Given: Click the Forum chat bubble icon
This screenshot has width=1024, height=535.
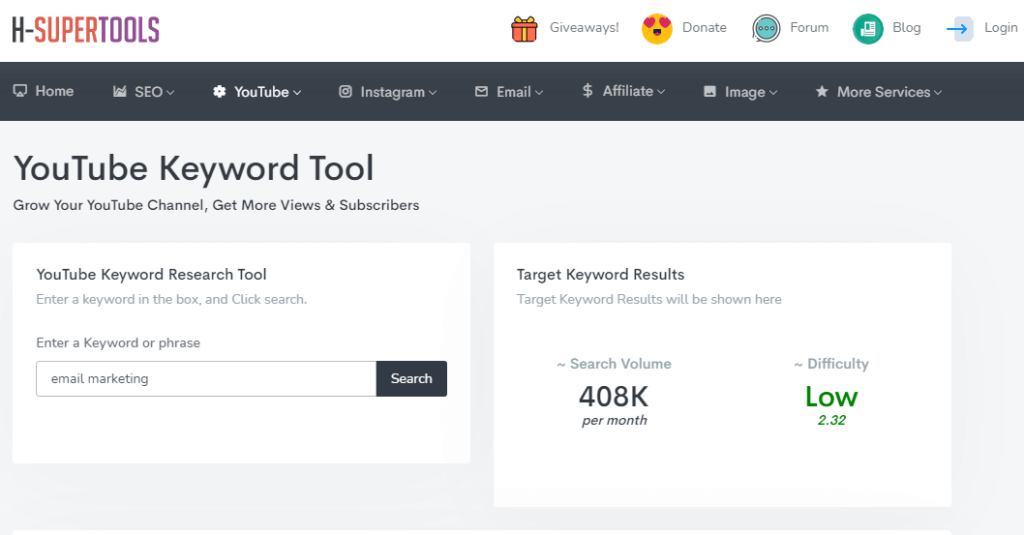Looking at the screenshot, I should click(767, 29).
